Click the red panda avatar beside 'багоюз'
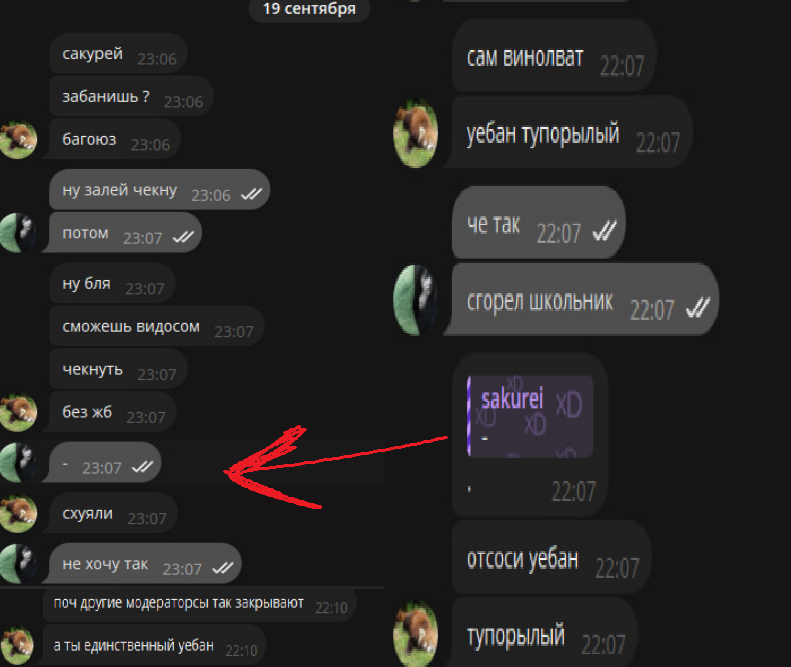Screen dimensions: 791x667 pos(18,140)
